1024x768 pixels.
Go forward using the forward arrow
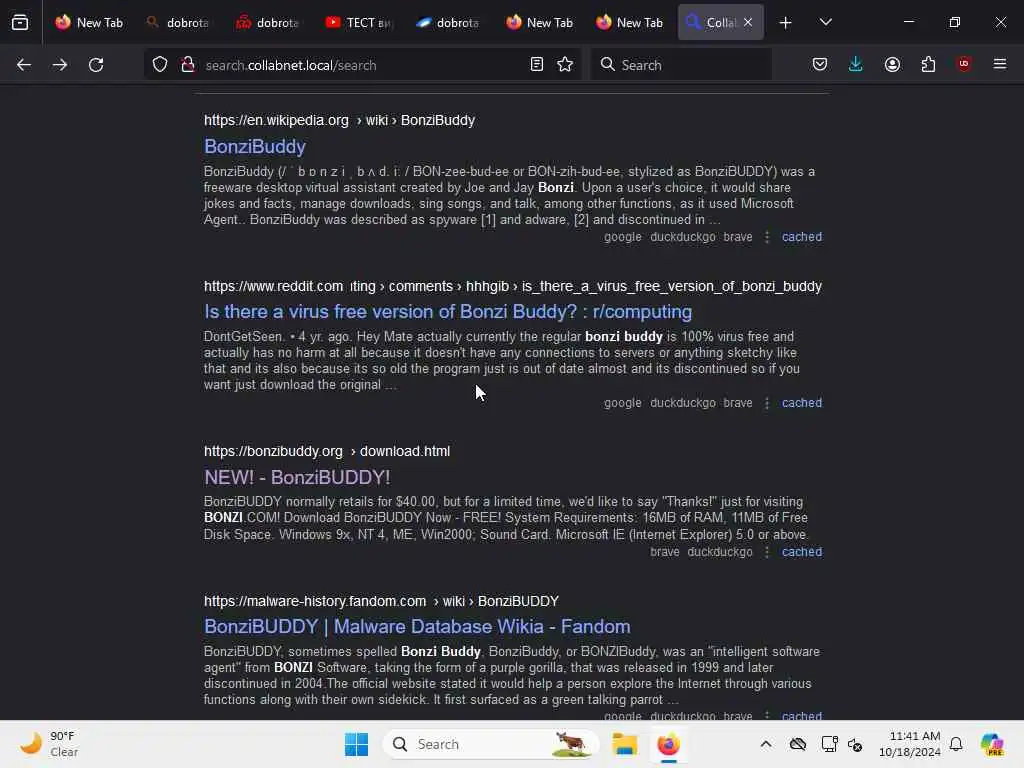(x=60, y=65)
